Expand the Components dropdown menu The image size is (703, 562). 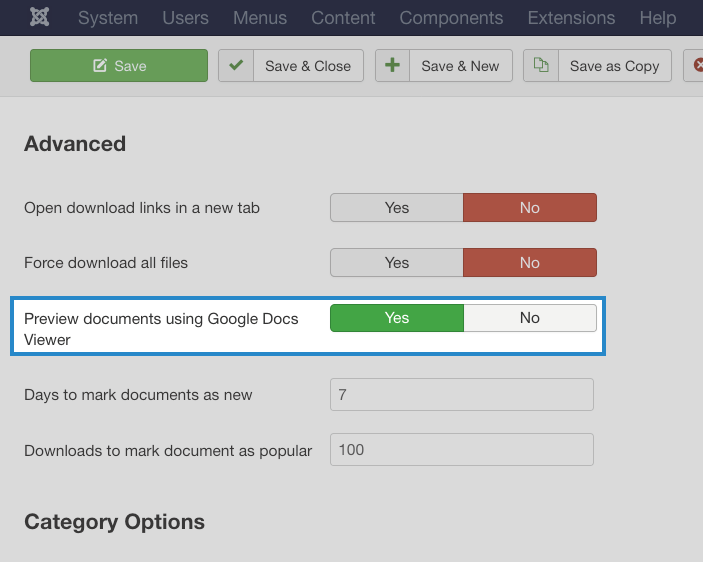451,18
